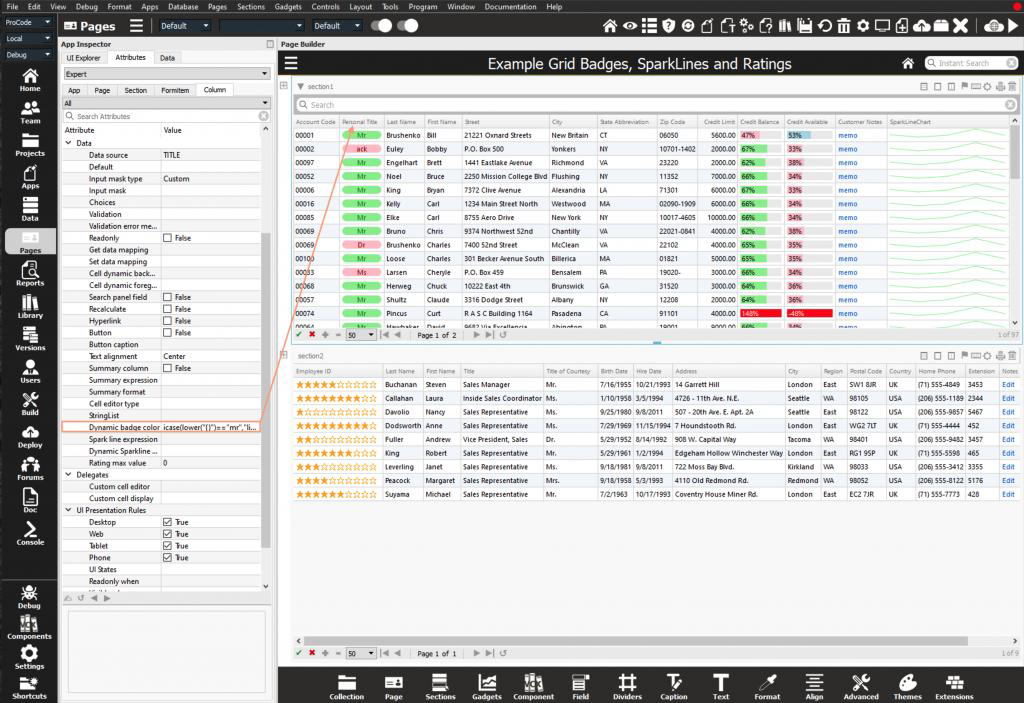Click the memo link for account 00001

[847, 135]
